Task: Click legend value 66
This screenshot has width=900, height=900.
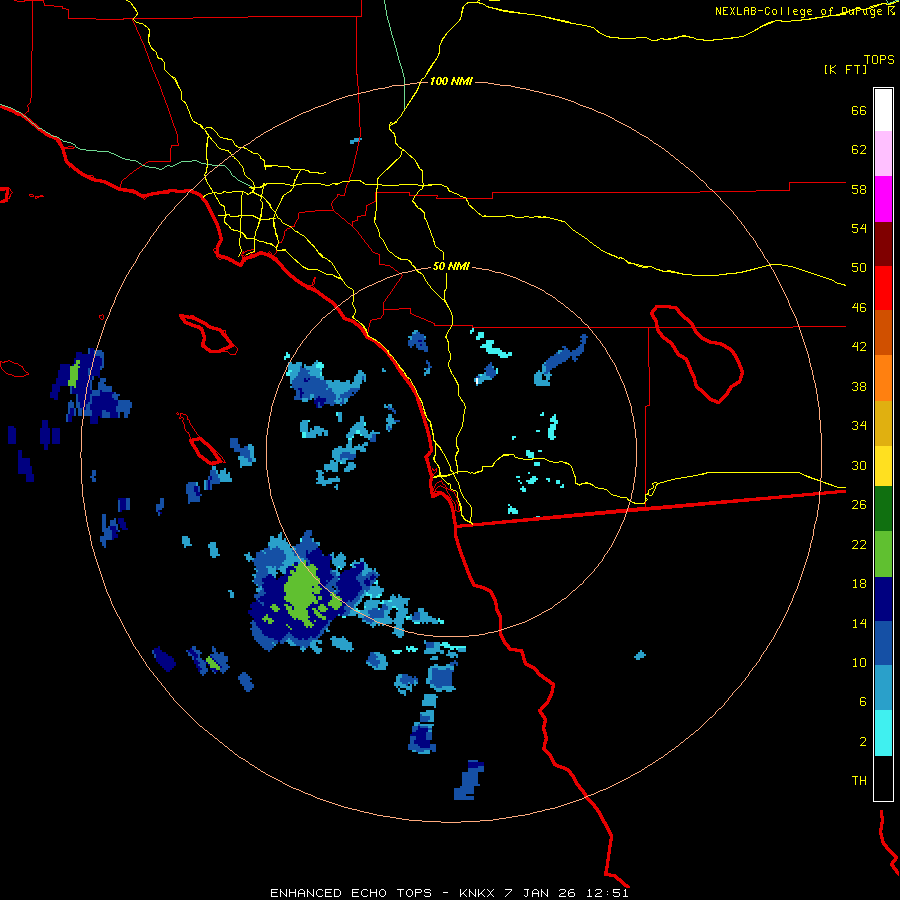Action: point(859,110)
